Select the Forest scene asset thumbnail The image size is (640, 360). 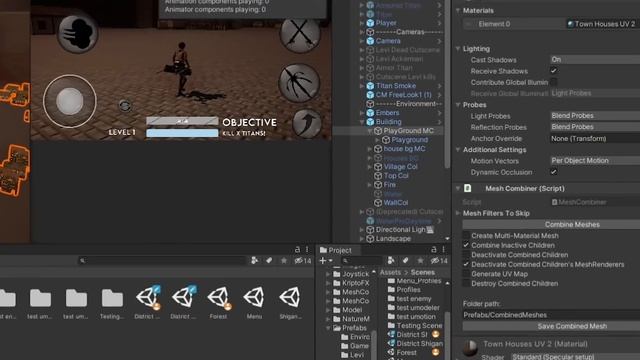tap(218, 298)
